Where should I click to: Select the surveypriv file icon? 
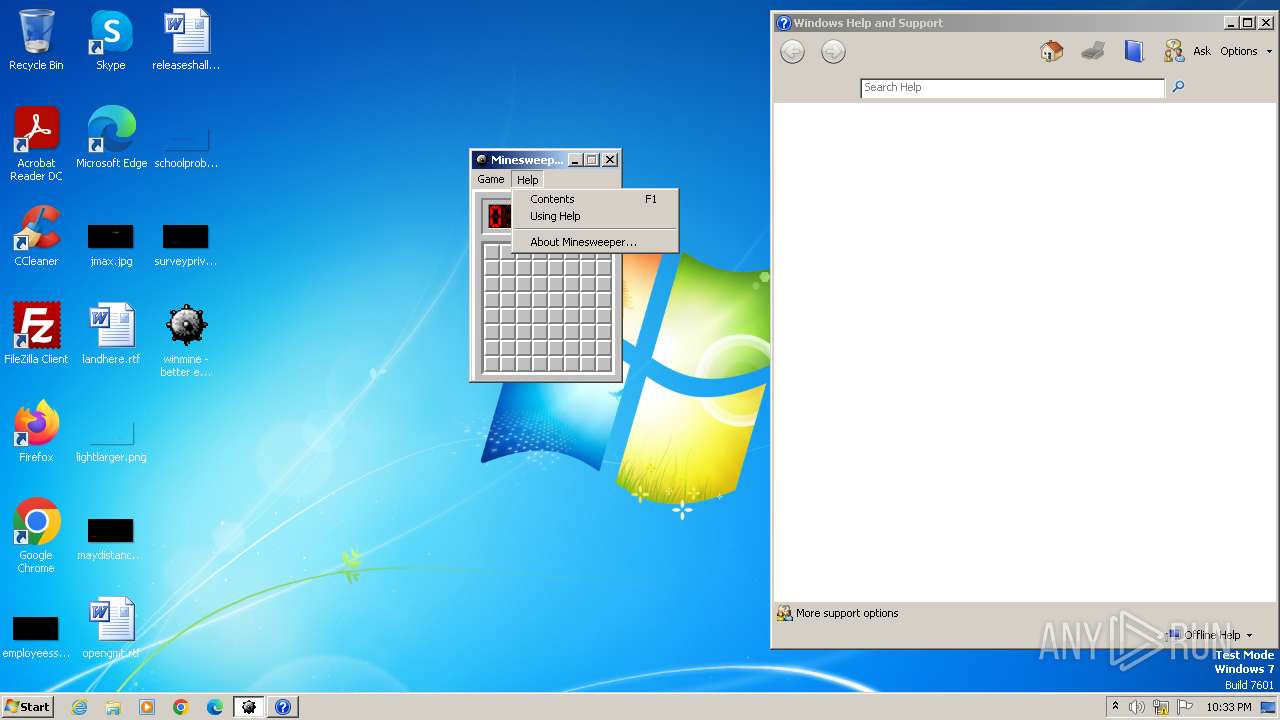[186, 246]
